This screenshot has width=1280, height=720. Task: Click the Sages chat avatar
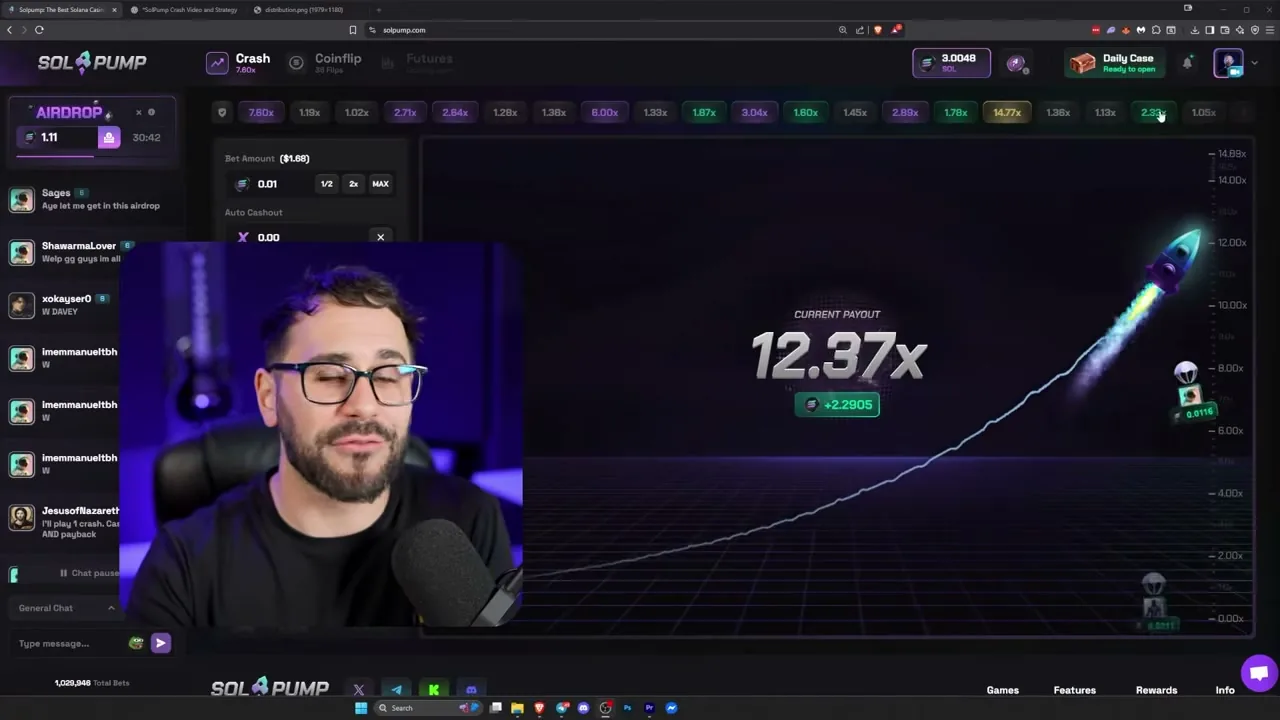(x=21, y=199)
